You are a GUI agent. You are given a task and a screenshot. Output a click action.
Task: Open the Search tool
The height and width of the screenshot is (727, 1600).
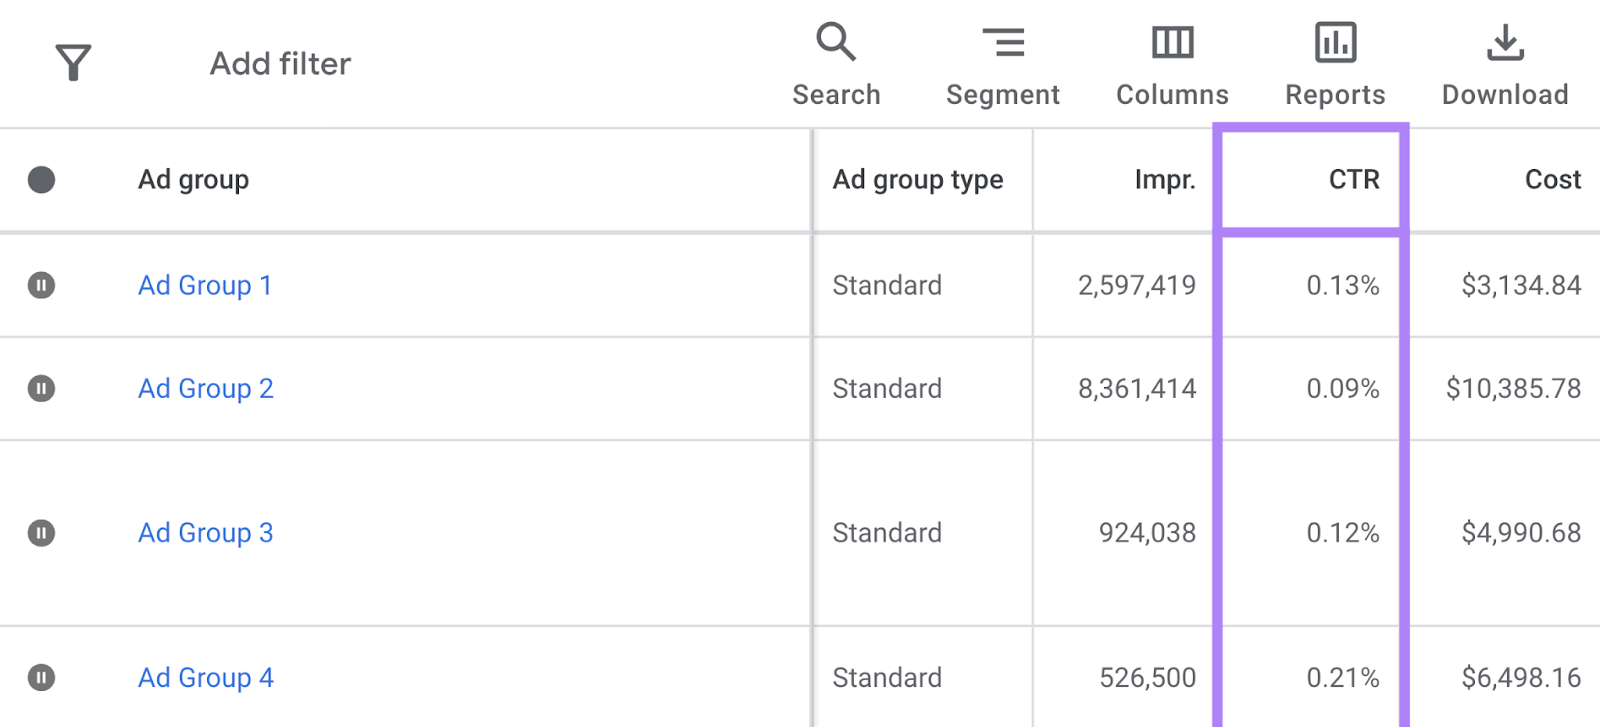(836, 64)
